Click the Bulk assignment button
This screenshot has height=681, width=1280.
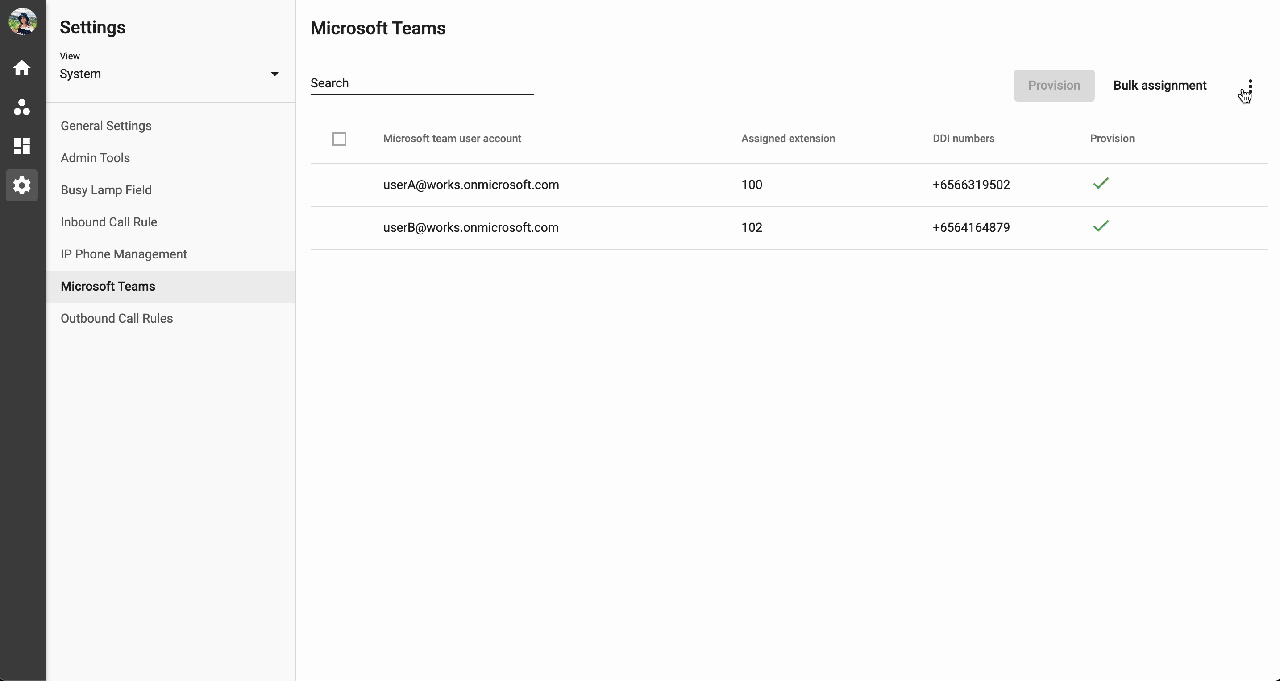(x=1160, y=86)
